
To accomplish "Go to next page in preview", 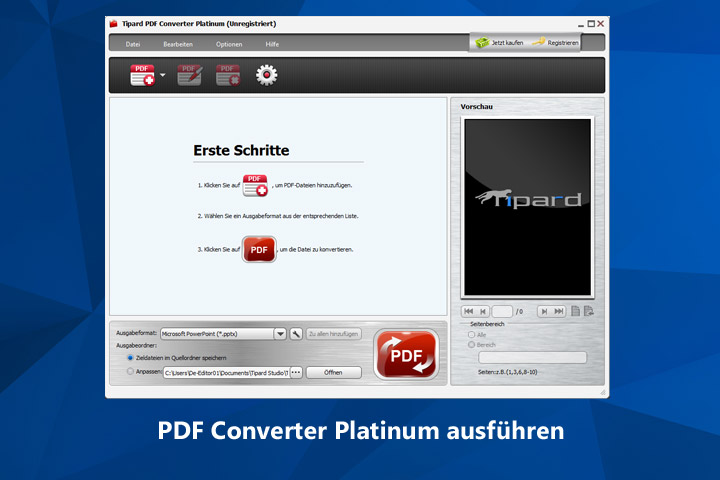I will click(544, 311).
